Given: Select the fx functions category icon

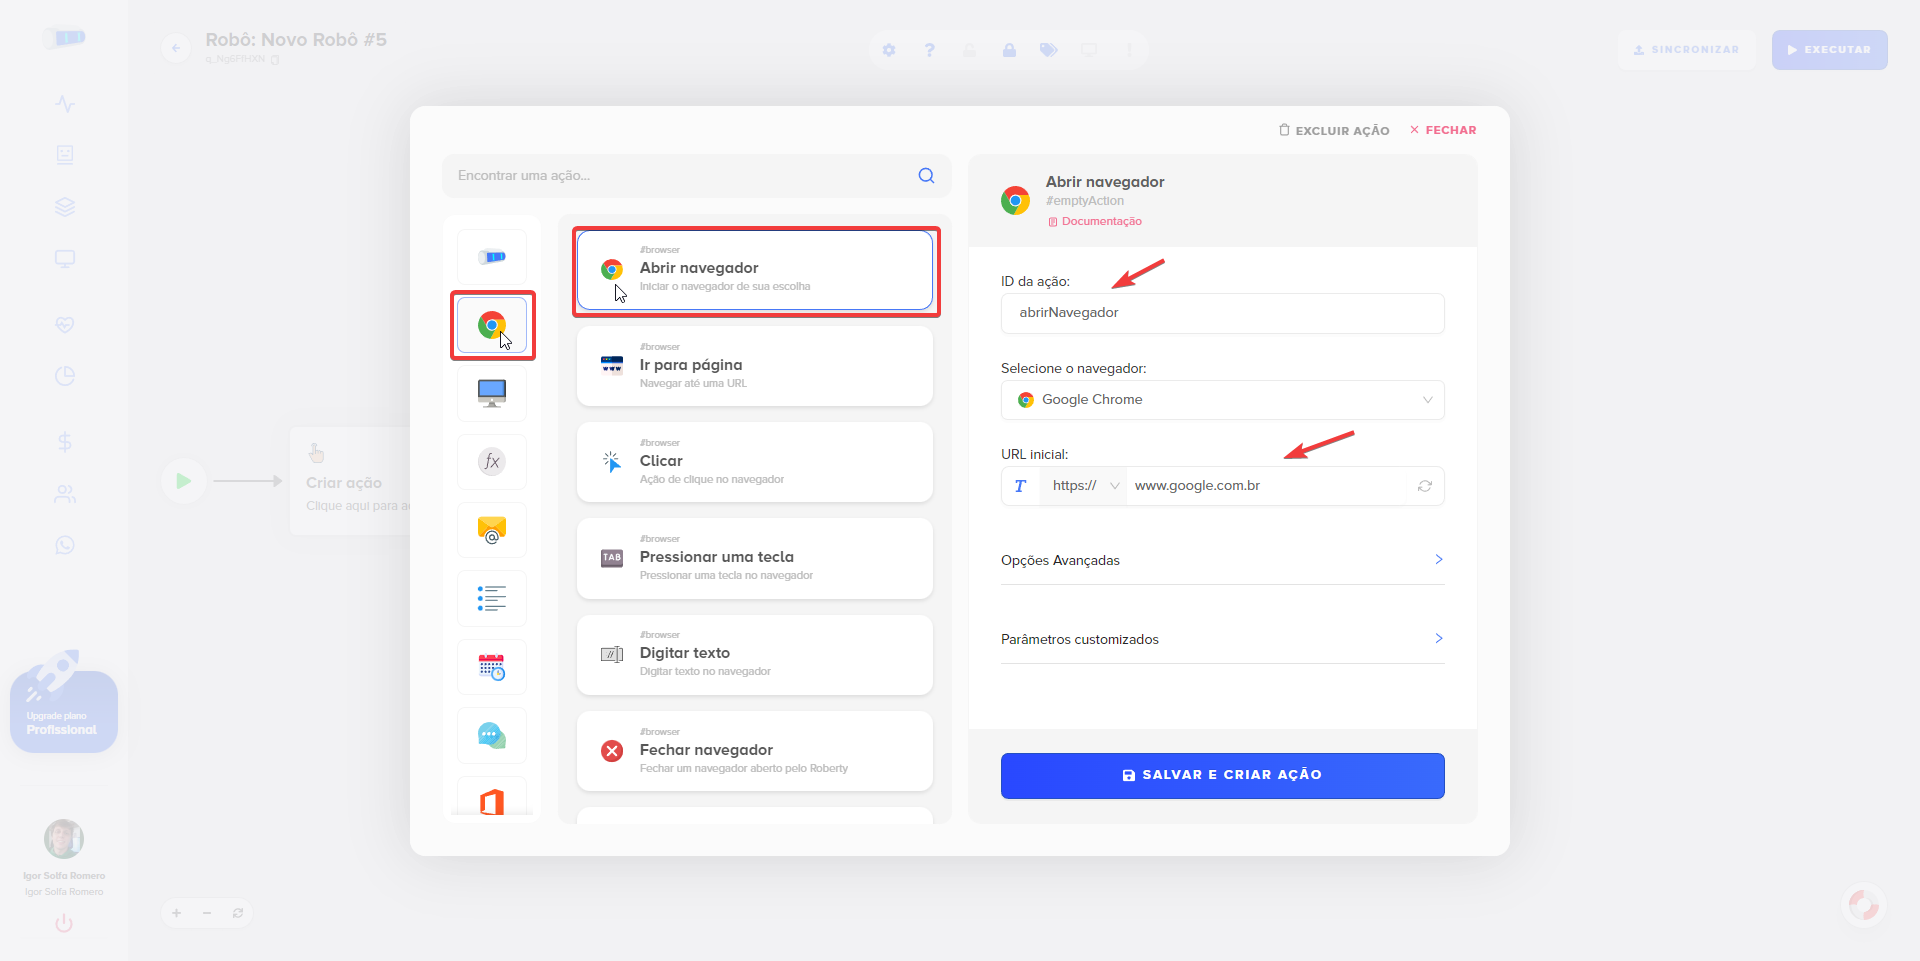Looking at the screenshot, I should (491, 461).
